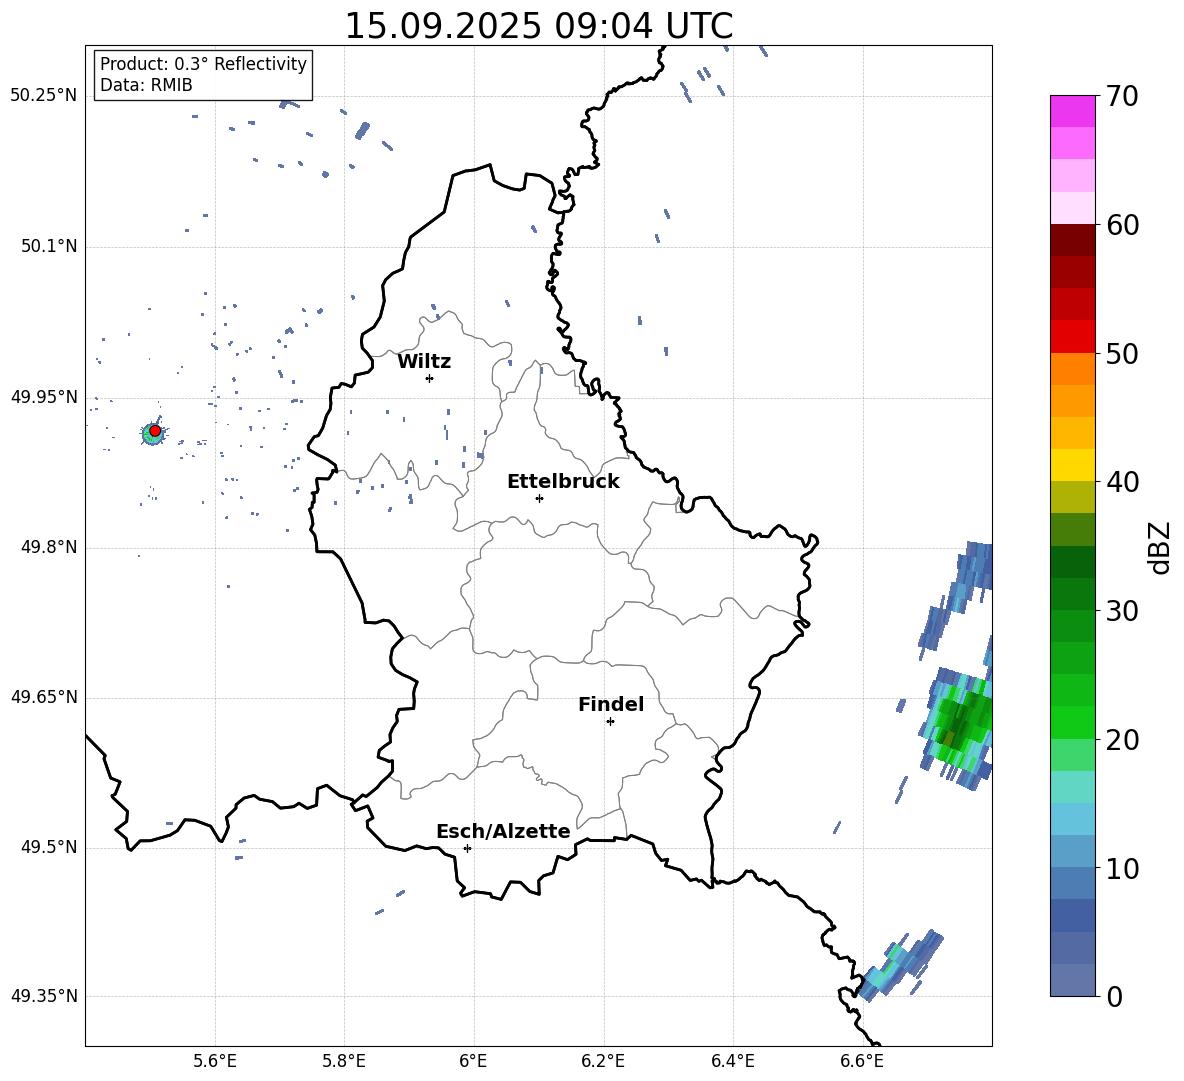This screenshot has height=1081, width=1184.
Task: Pick the yellow swatch above 40 dBZ
Action: tap(1072, 465)
